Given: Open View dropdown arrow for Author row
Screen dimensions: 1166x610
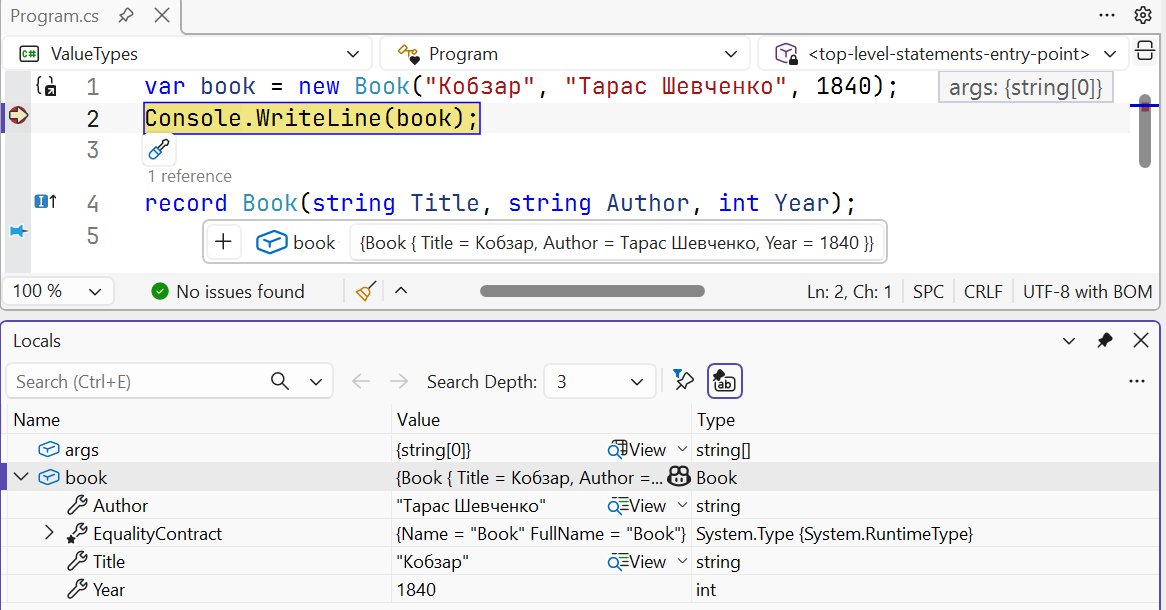Looking at the screenshot, I should tap(682, 505).
